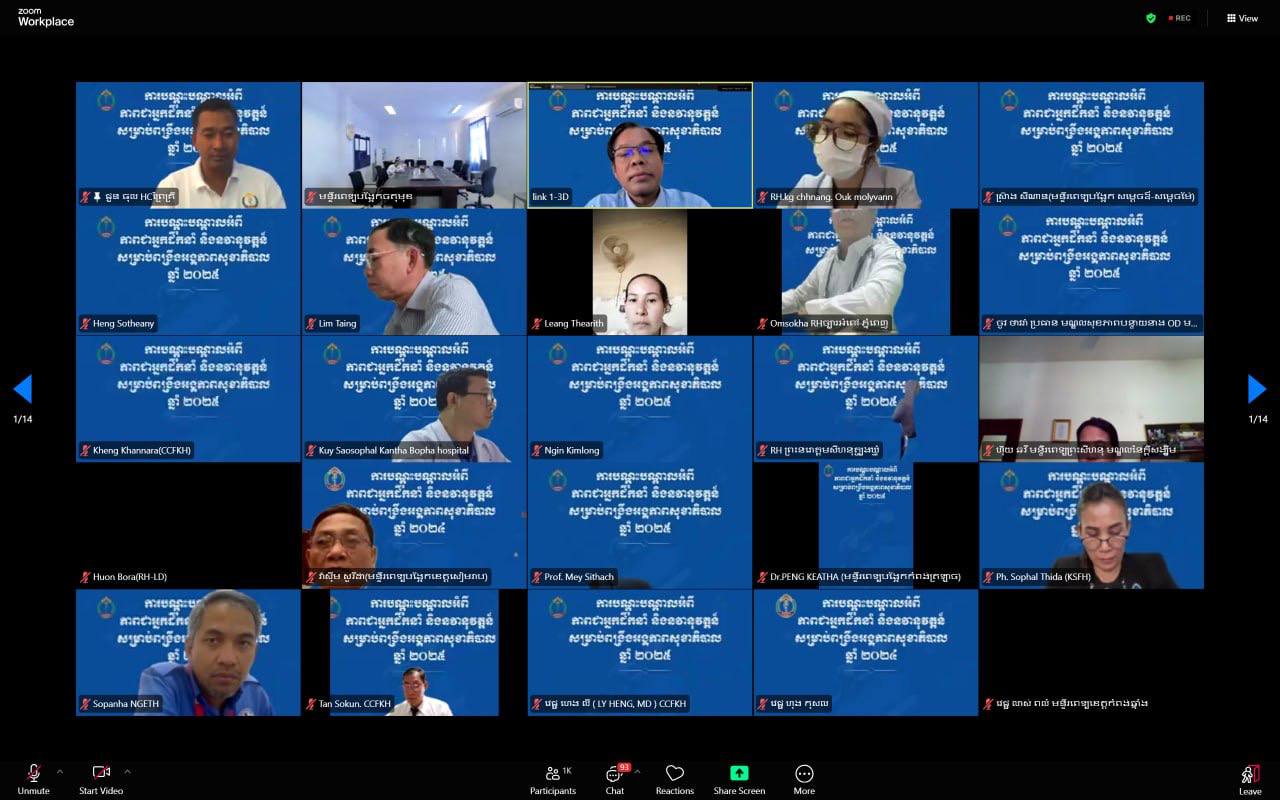Expand audio options caret beside Unmute
Image resolution: width=1280 pixels, height=800 pixels.
60,771
